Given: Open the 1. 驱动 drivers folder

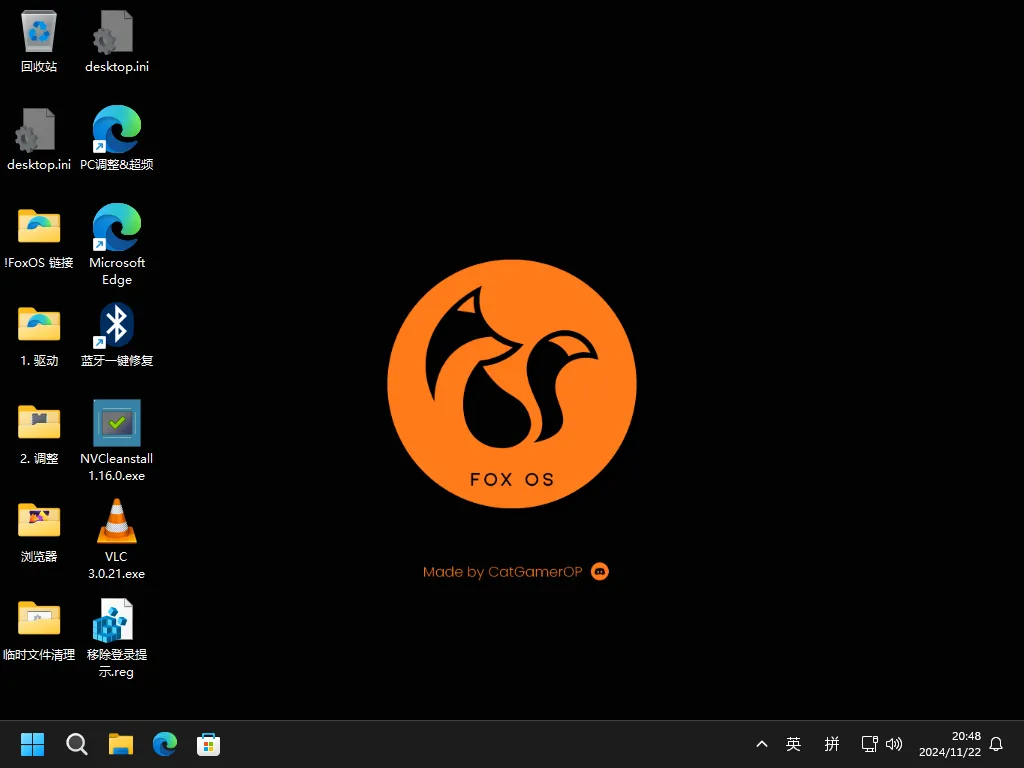Looking at the screenshot, I should pos(38,324).
